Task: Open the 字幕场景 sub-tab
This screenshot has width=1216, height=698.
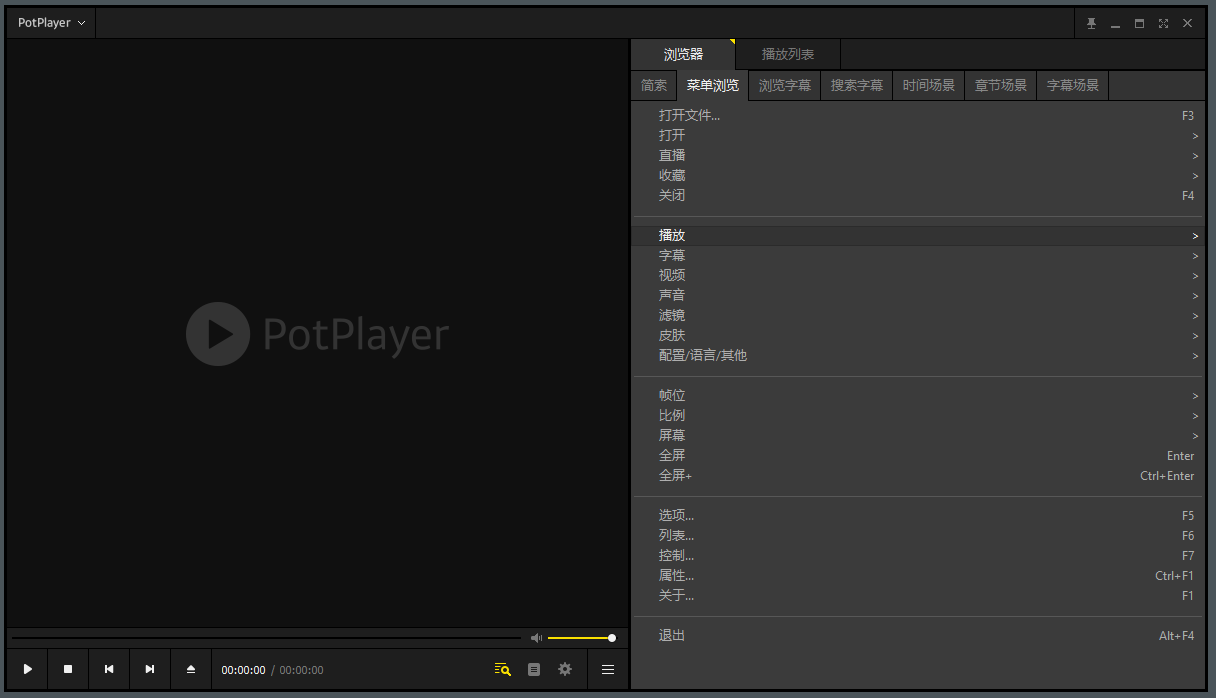Action: (x=1073, y=85)
